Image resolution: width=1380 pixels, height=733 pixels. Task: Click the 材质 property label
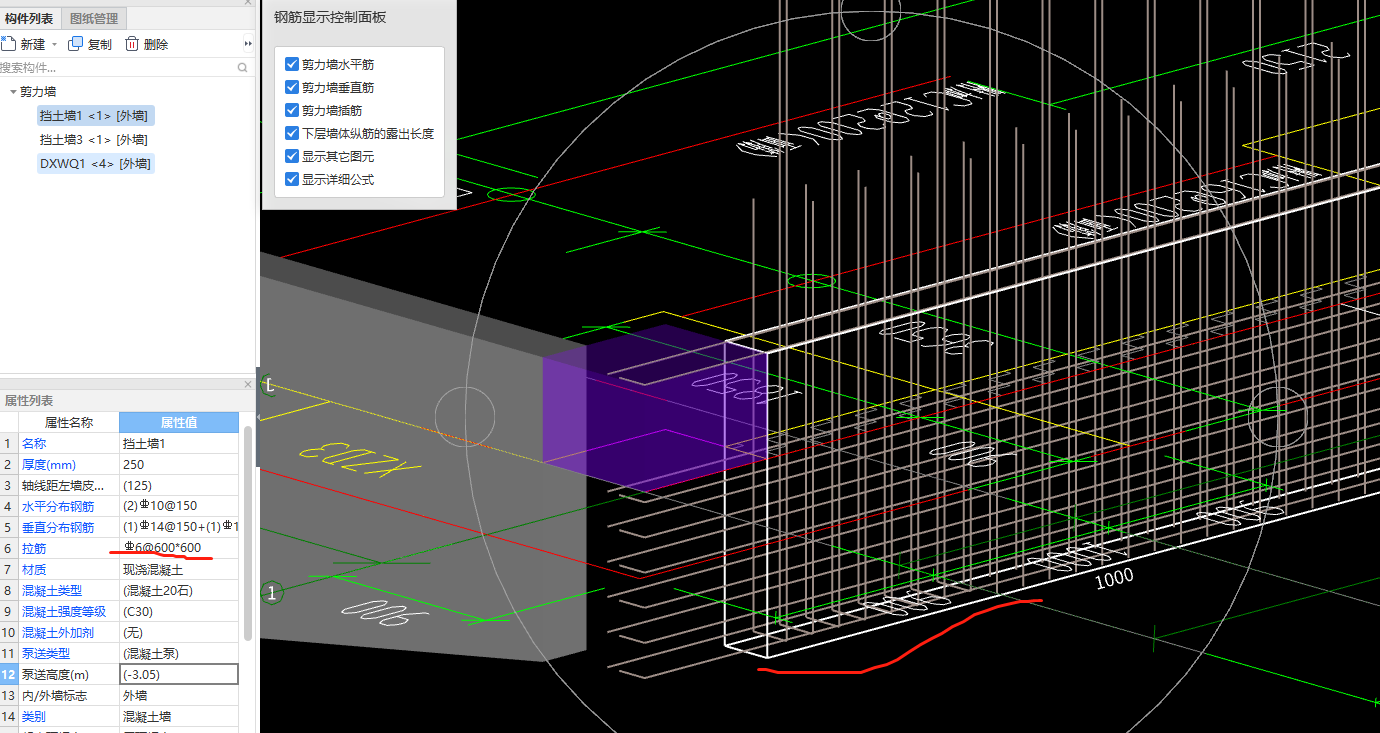pos(34,570)
